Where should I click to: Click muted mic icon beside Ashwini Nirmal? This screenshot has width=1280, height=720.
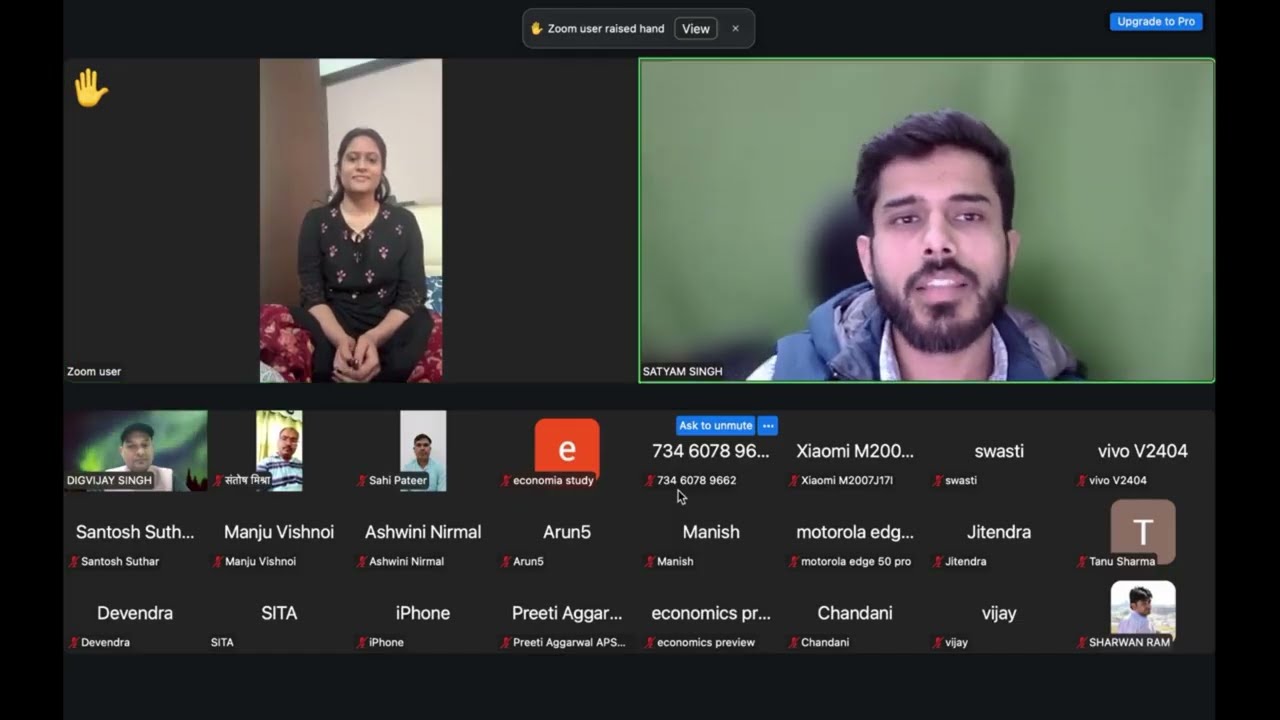click(362, 562)
